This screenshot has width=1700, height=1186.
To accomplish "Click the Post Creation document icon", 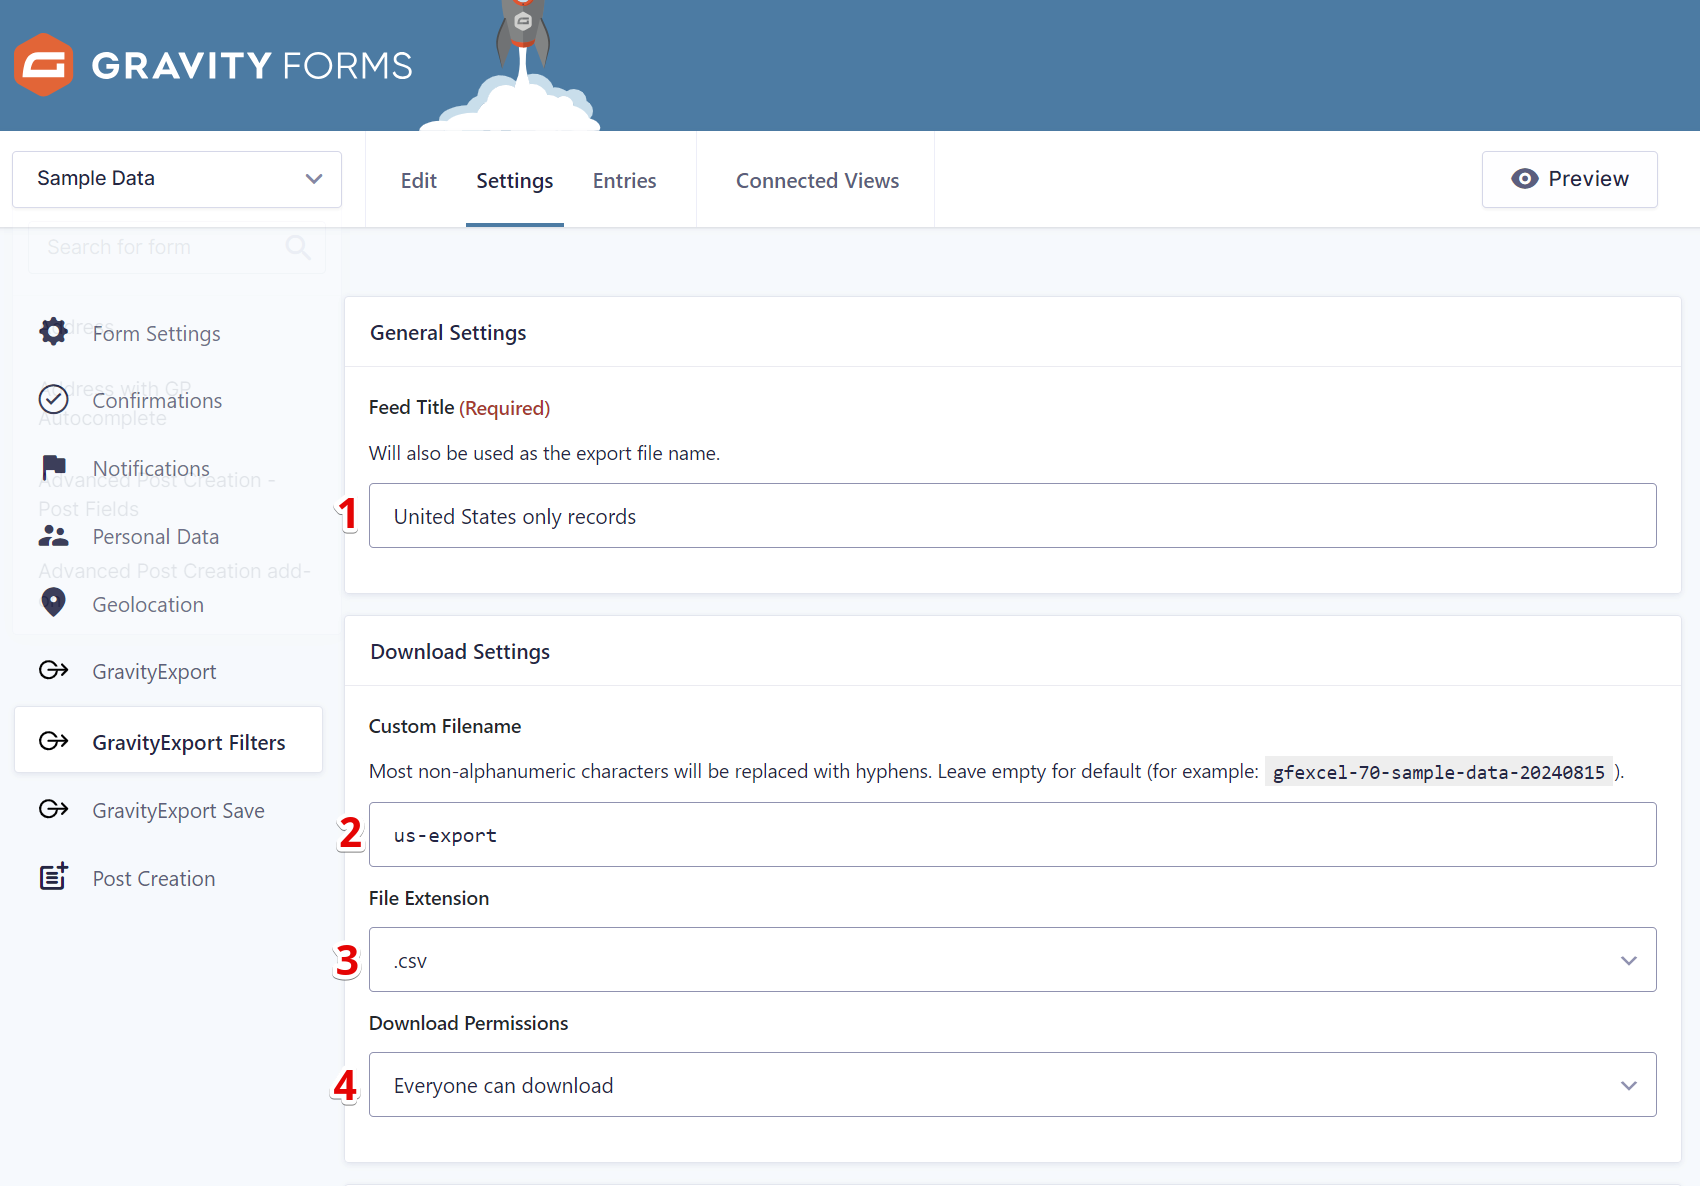I will 54,876.
